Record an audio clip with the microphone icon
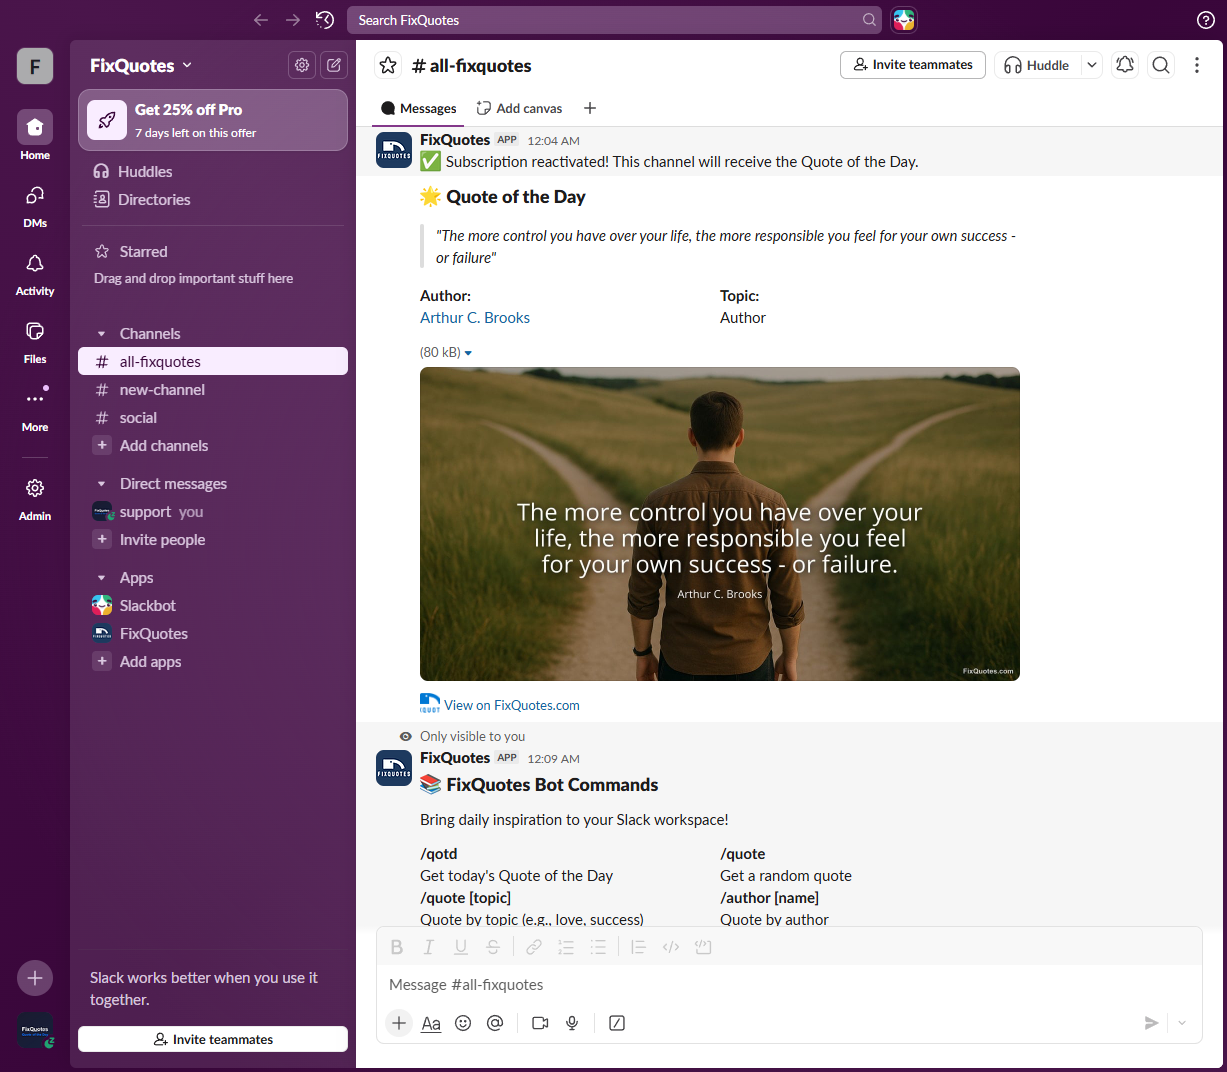 tap(572, 1023)
